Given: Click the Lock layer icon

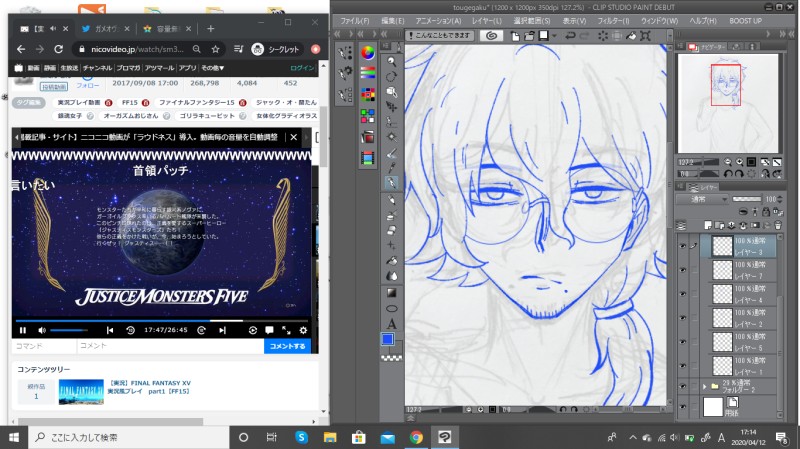Looking at the screenshot, I should [766, 212].
